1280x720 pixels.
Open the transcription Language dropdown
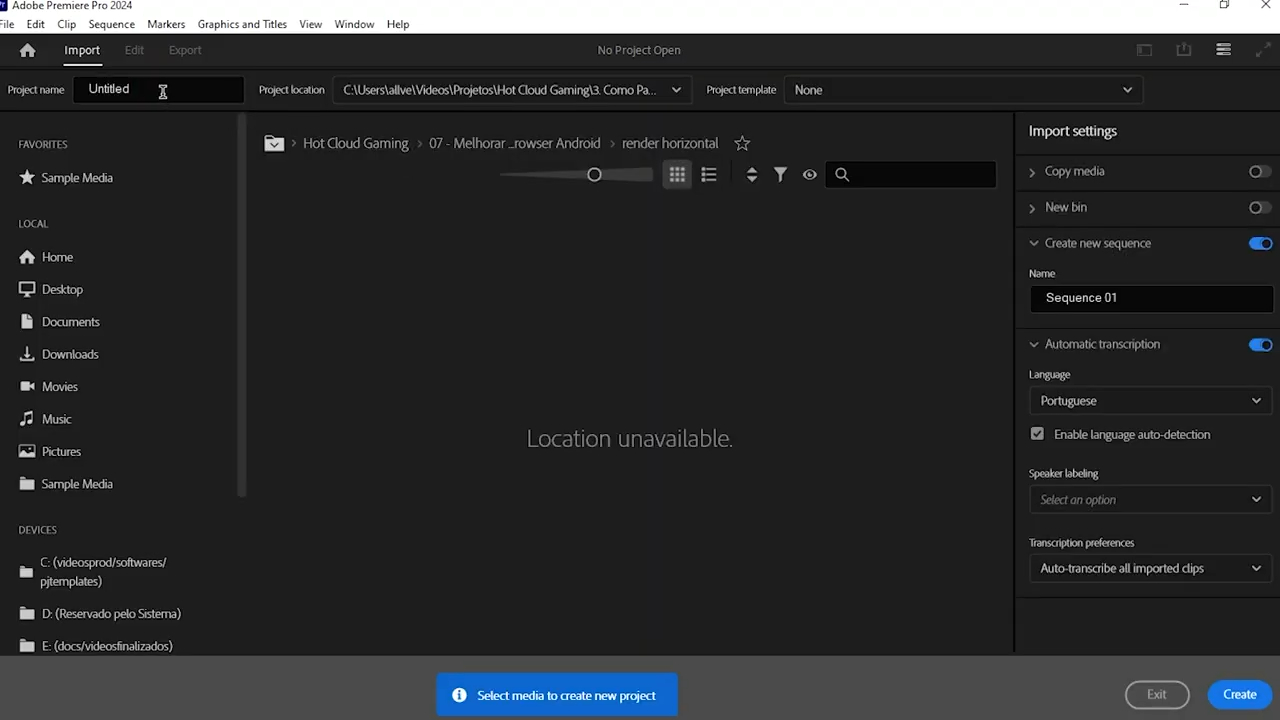(x=1150, y=400)
